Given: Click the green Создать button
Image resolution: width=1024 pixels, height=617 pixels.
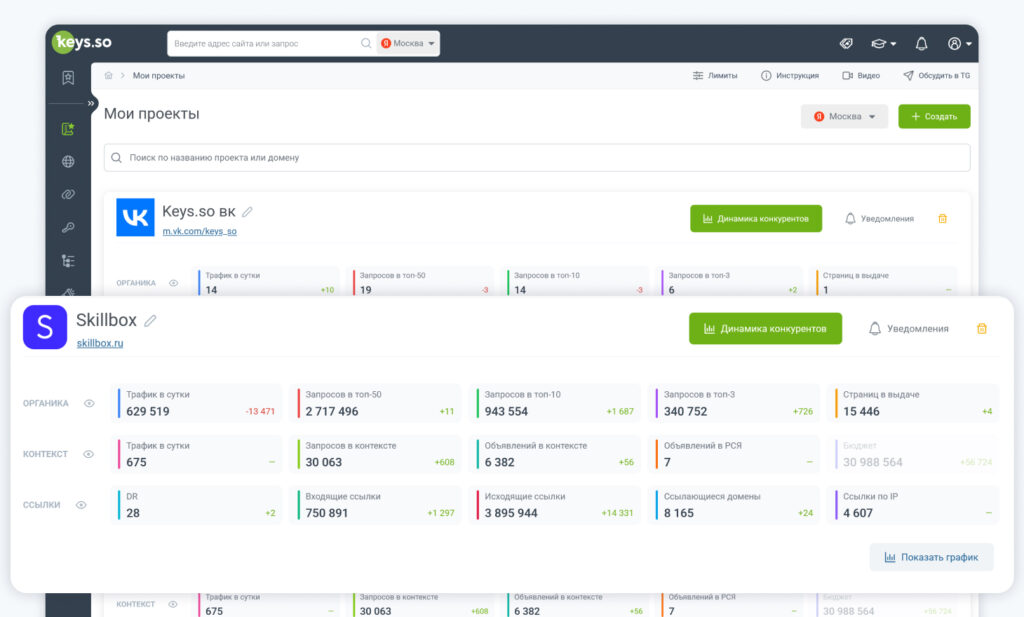Looking at the screenshot, I should (x=934, y=116).
